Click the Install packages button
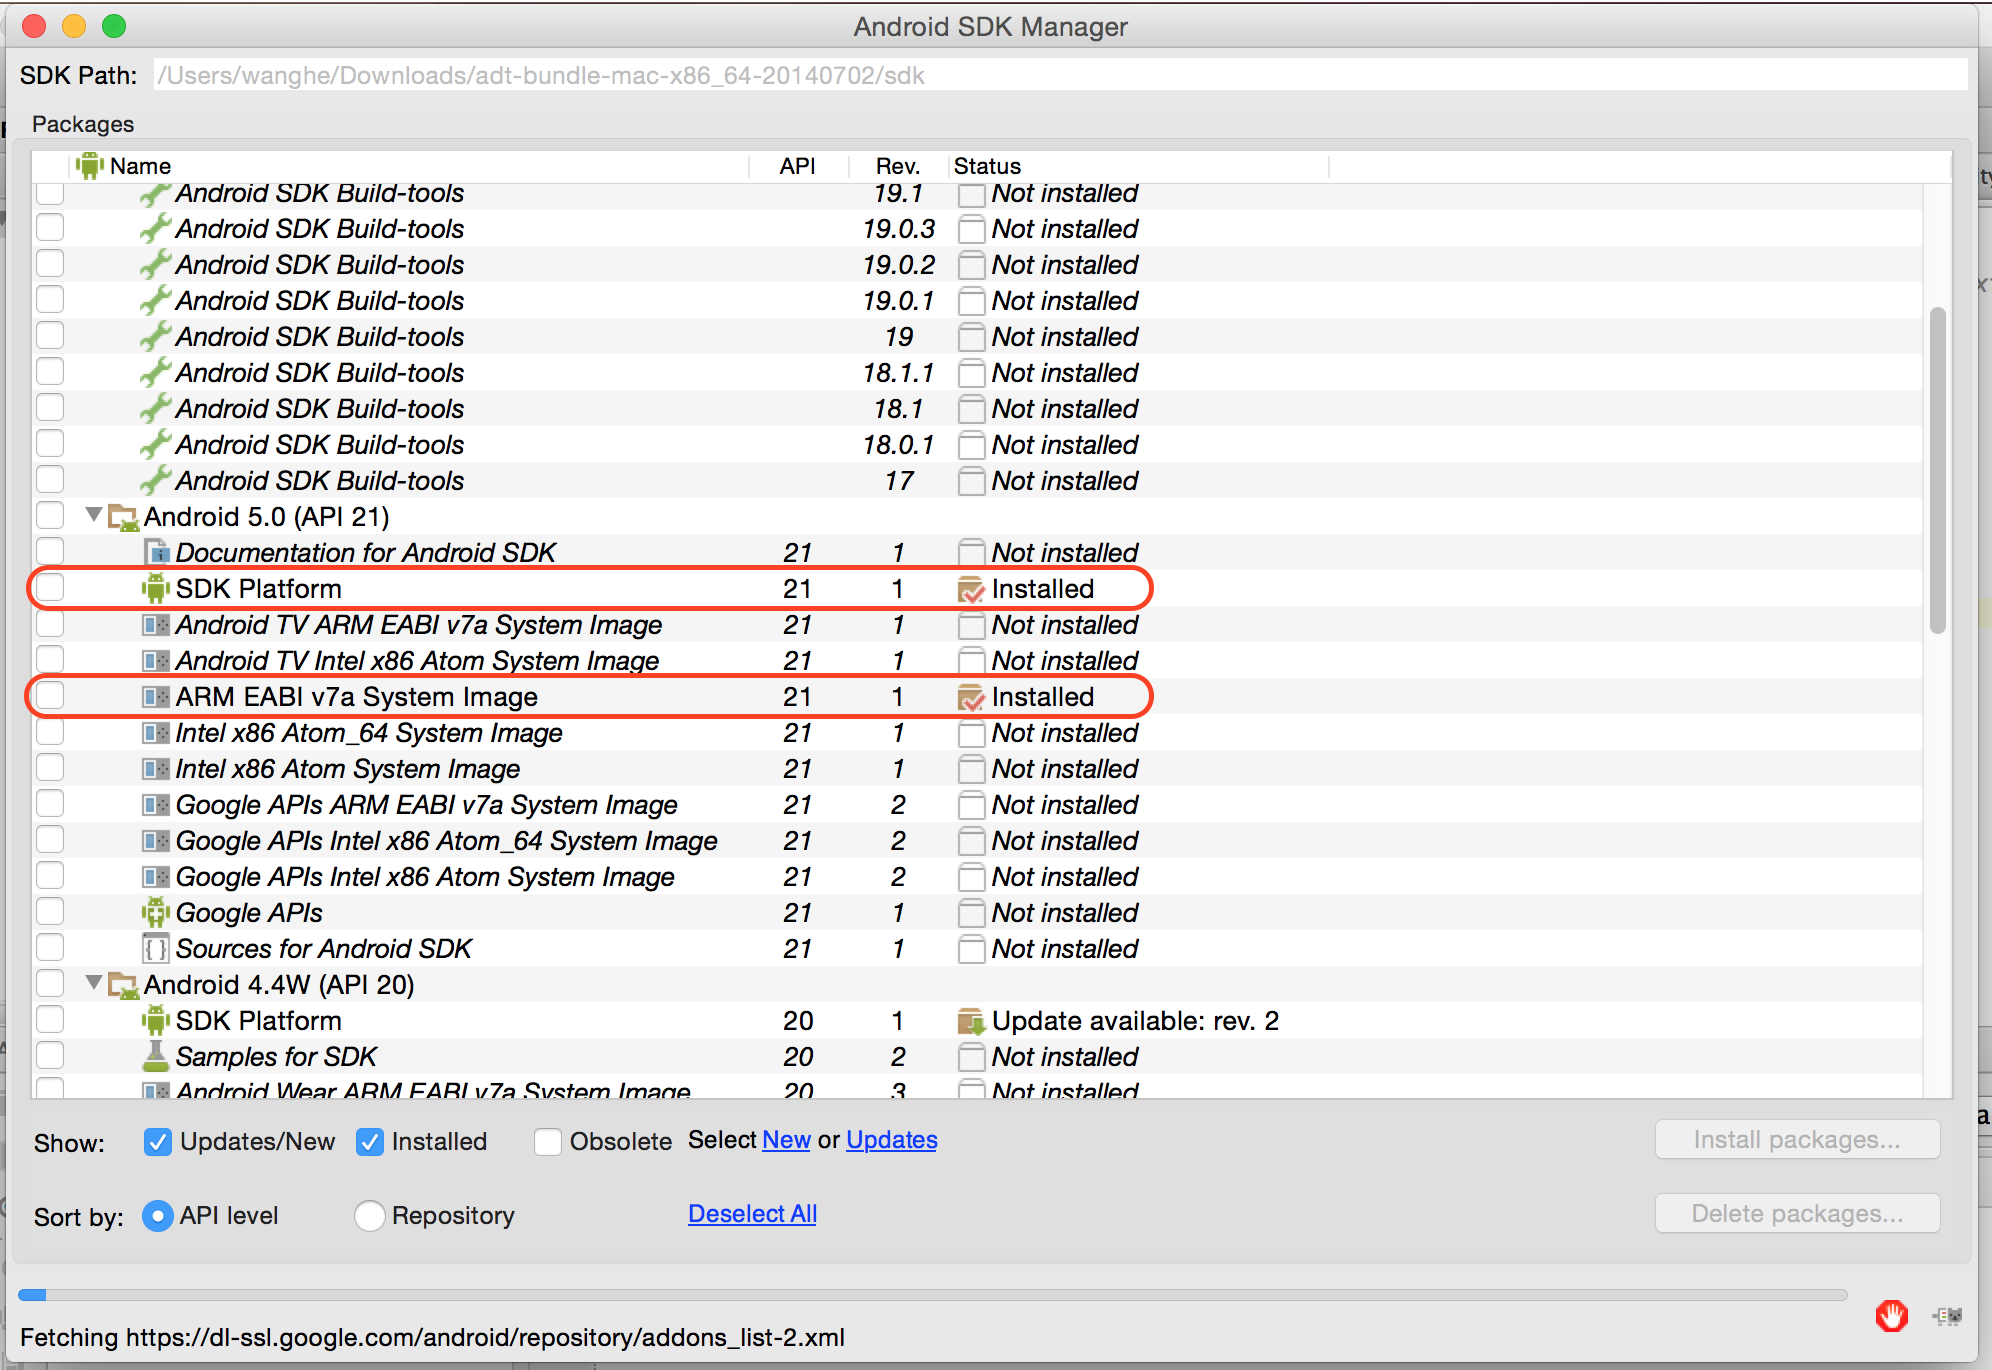 [x=1797, y=1140]
